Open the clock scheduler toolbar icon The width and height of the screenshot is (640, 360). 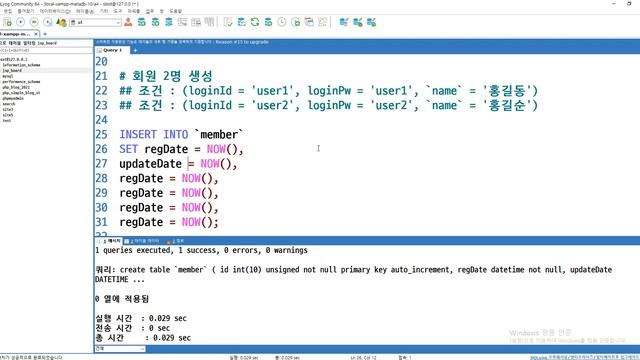pos(282,22)
